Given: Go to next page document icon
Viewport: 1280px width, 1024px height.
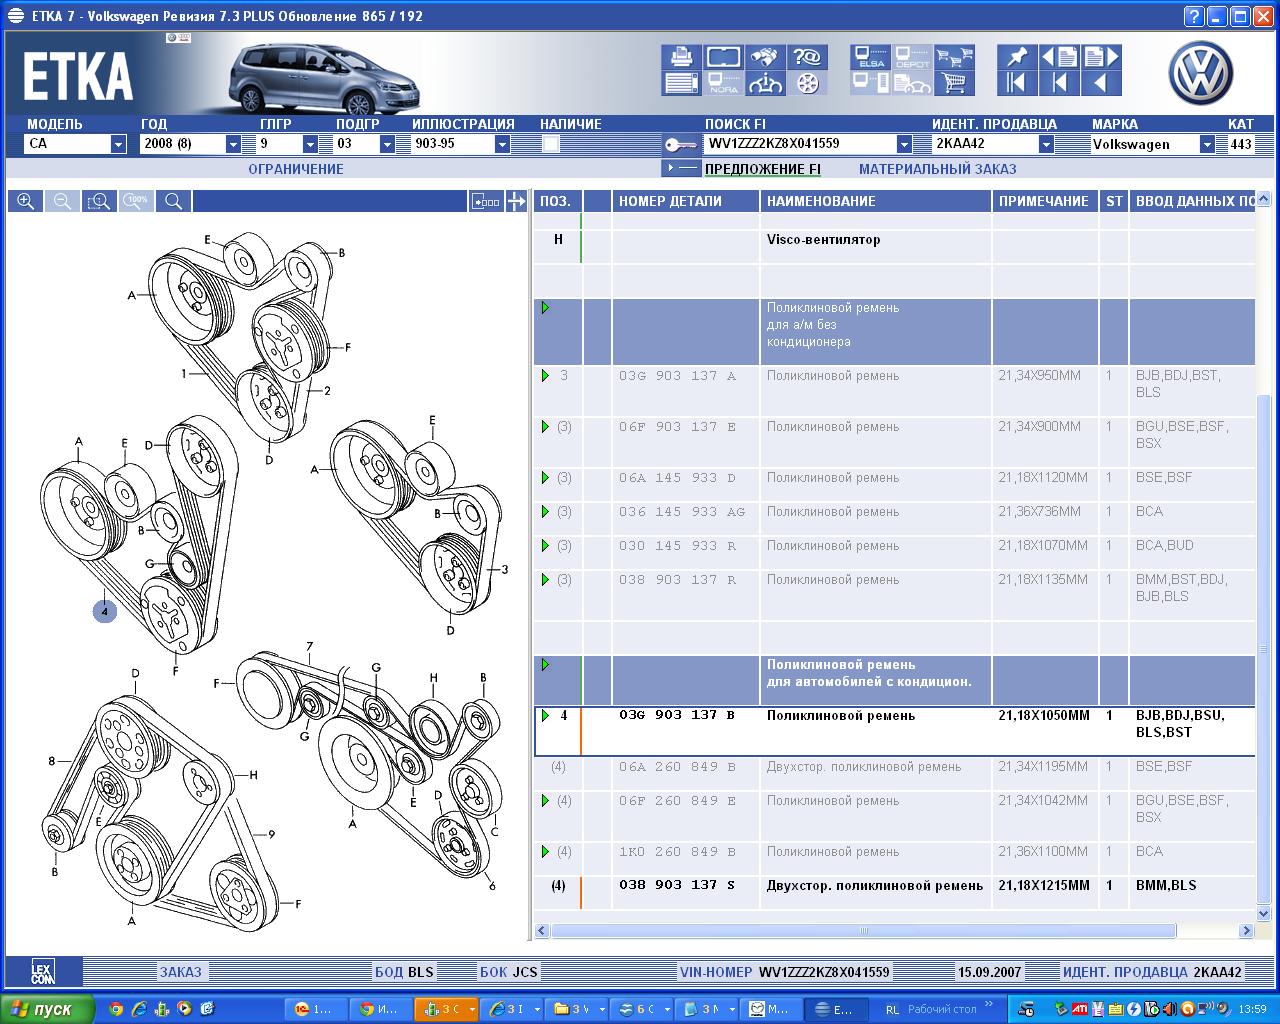Looking at the screenshot, I should [1101, 57].
